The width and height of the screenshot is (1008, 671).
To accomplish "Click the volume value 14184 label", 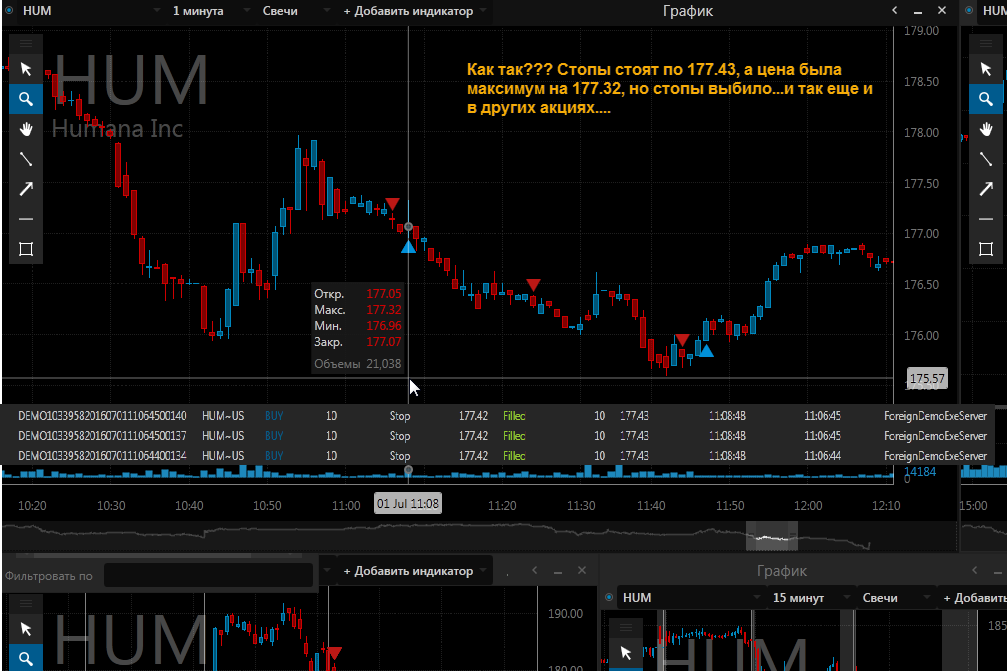I will pyautogui.click(x=920, y=472).
